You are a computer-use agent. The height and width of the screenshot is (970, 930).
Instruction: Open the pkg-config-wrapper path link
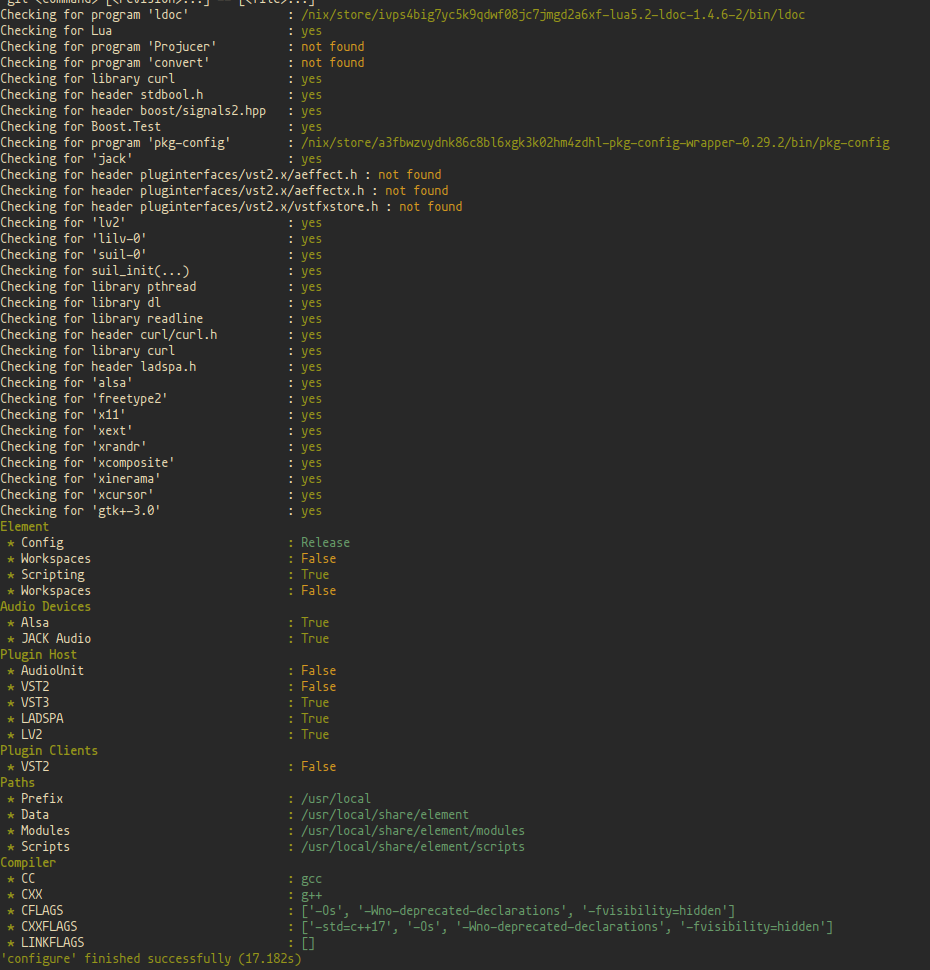tap(596, 142)
